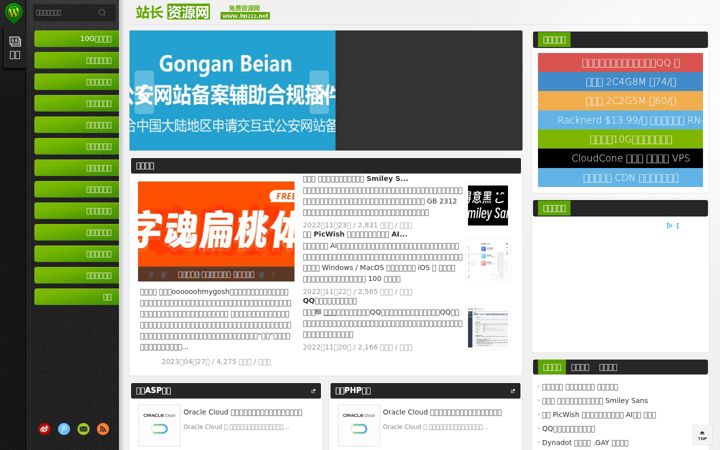
Task: Open the blue round social icon
Action: pyautogui.click(x=64, y=429)
